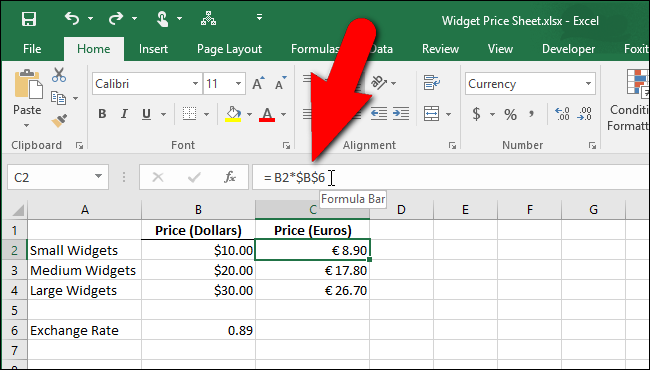Toggle Bold formatting

tap(102, 114)
